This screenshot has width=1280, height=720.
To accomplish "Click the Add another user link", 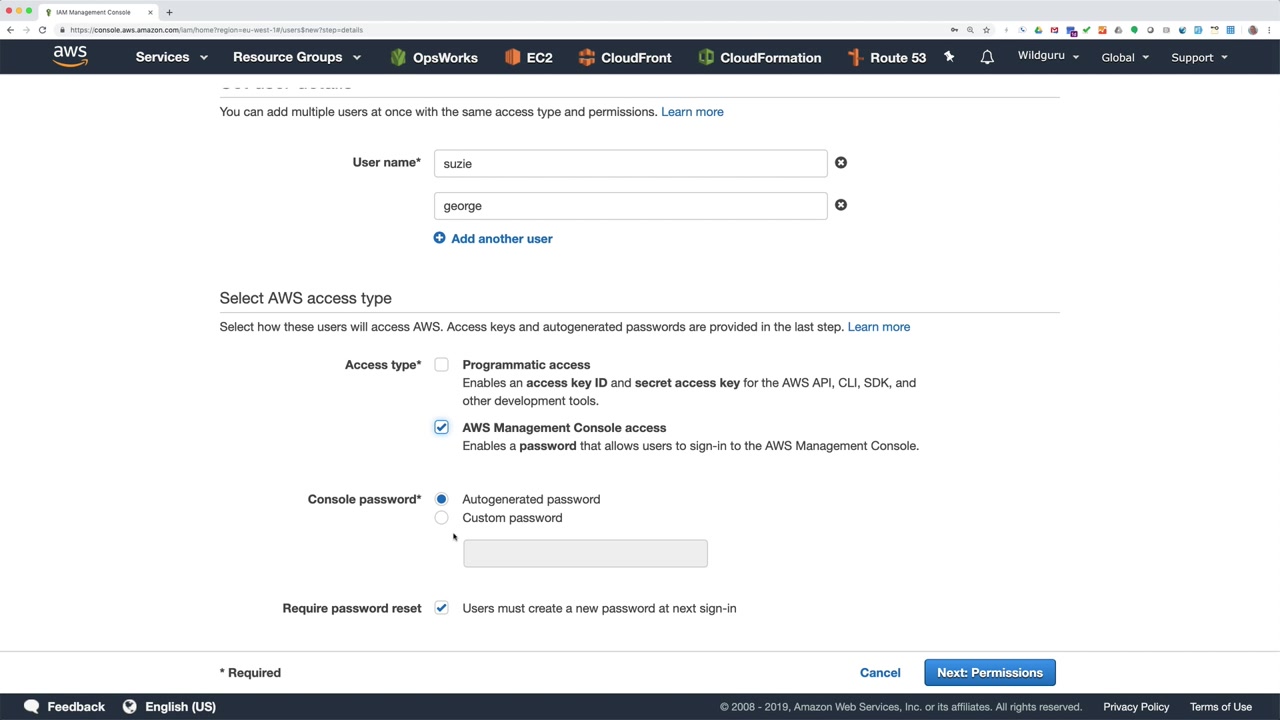I will click(x=501, y=239).
